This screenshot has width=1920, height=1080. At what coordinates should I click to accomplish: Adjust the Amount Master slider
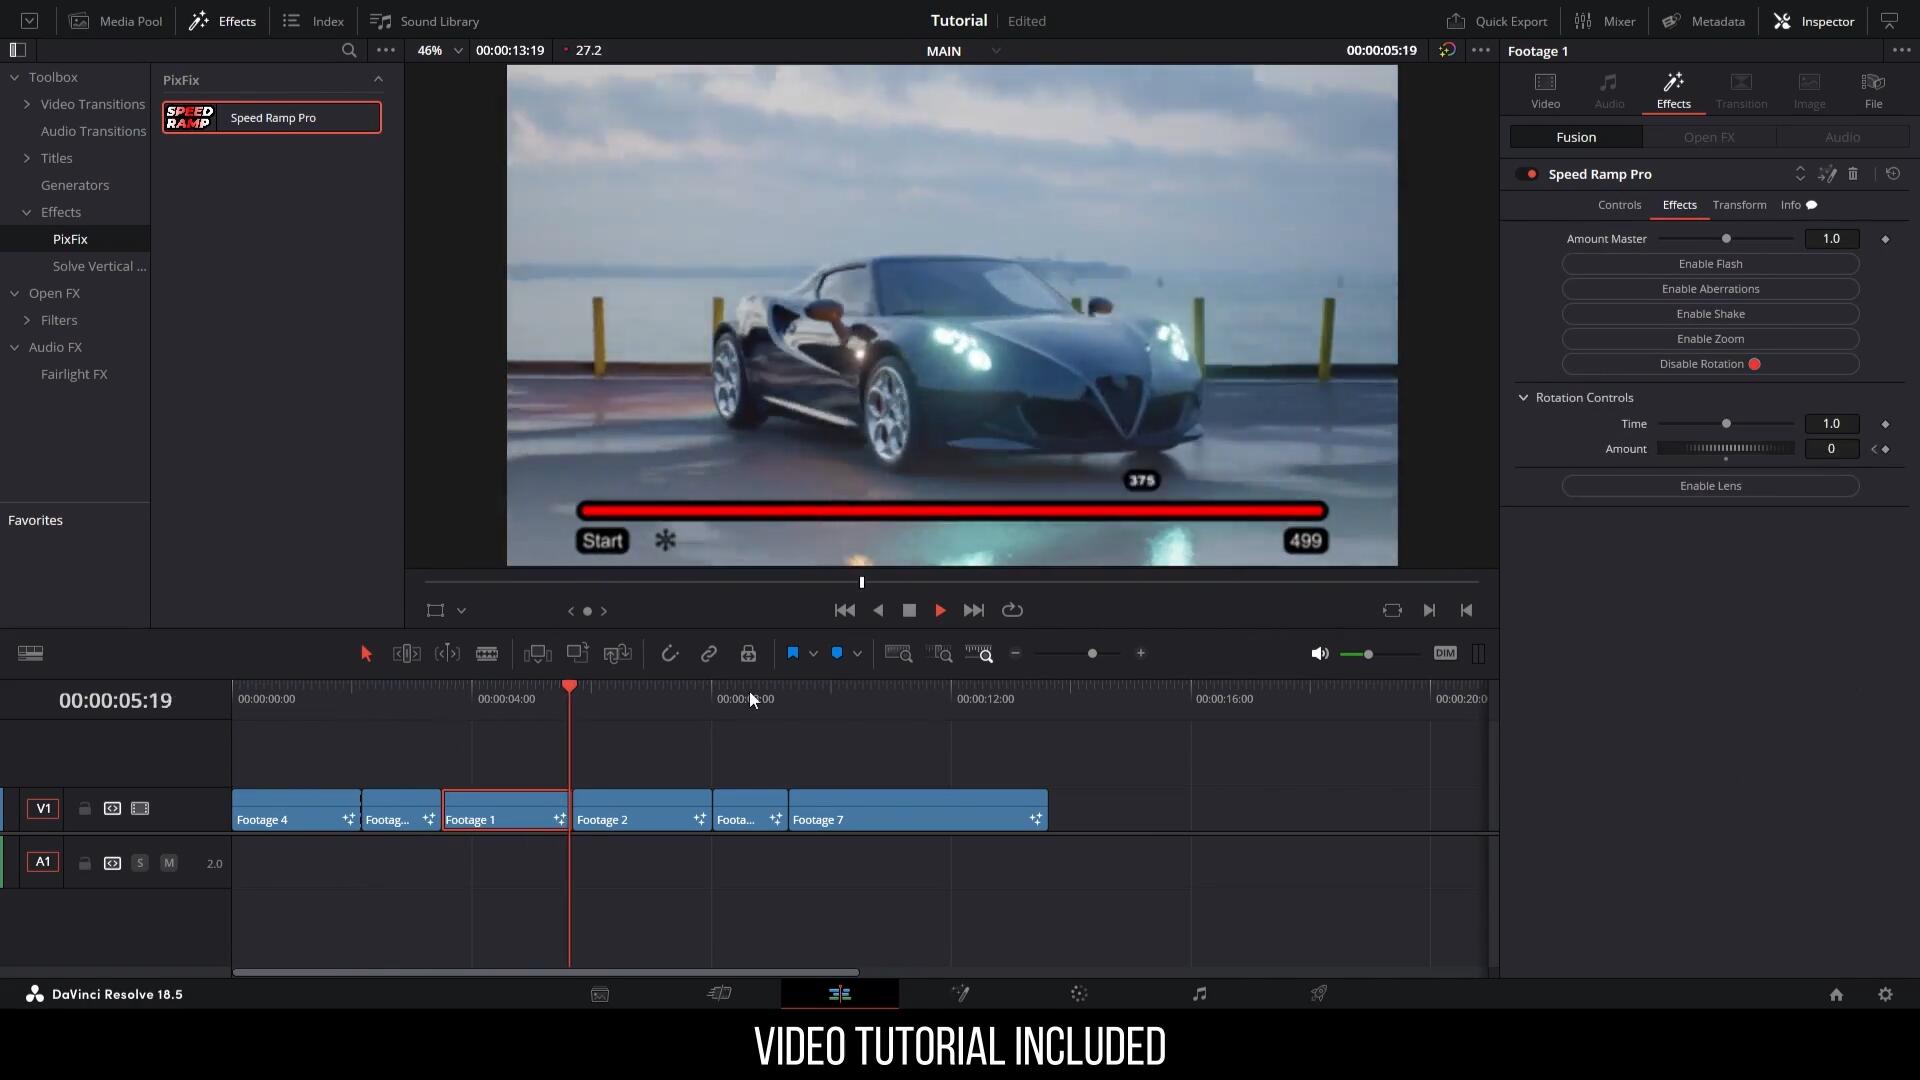point(1726,239)
